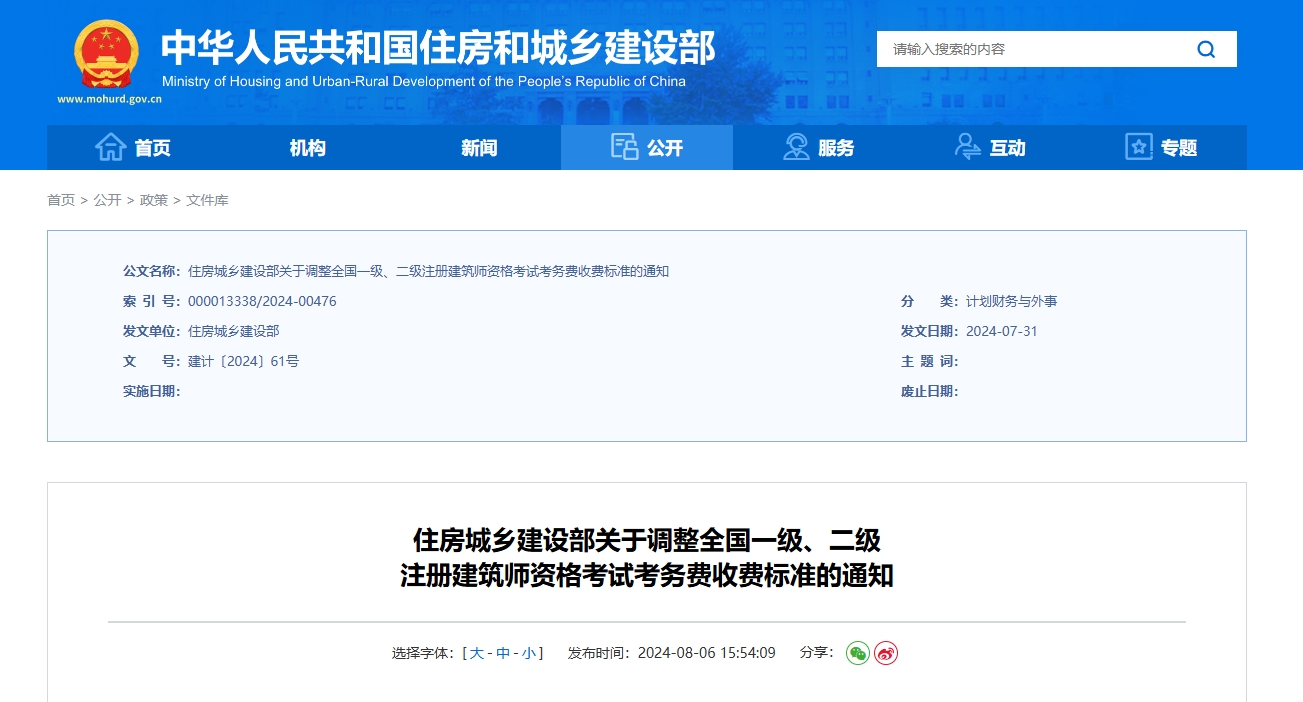Viewport: 1303px width, 702px height.
Task: Click the 主题词 label
Action: pos(930,361)
